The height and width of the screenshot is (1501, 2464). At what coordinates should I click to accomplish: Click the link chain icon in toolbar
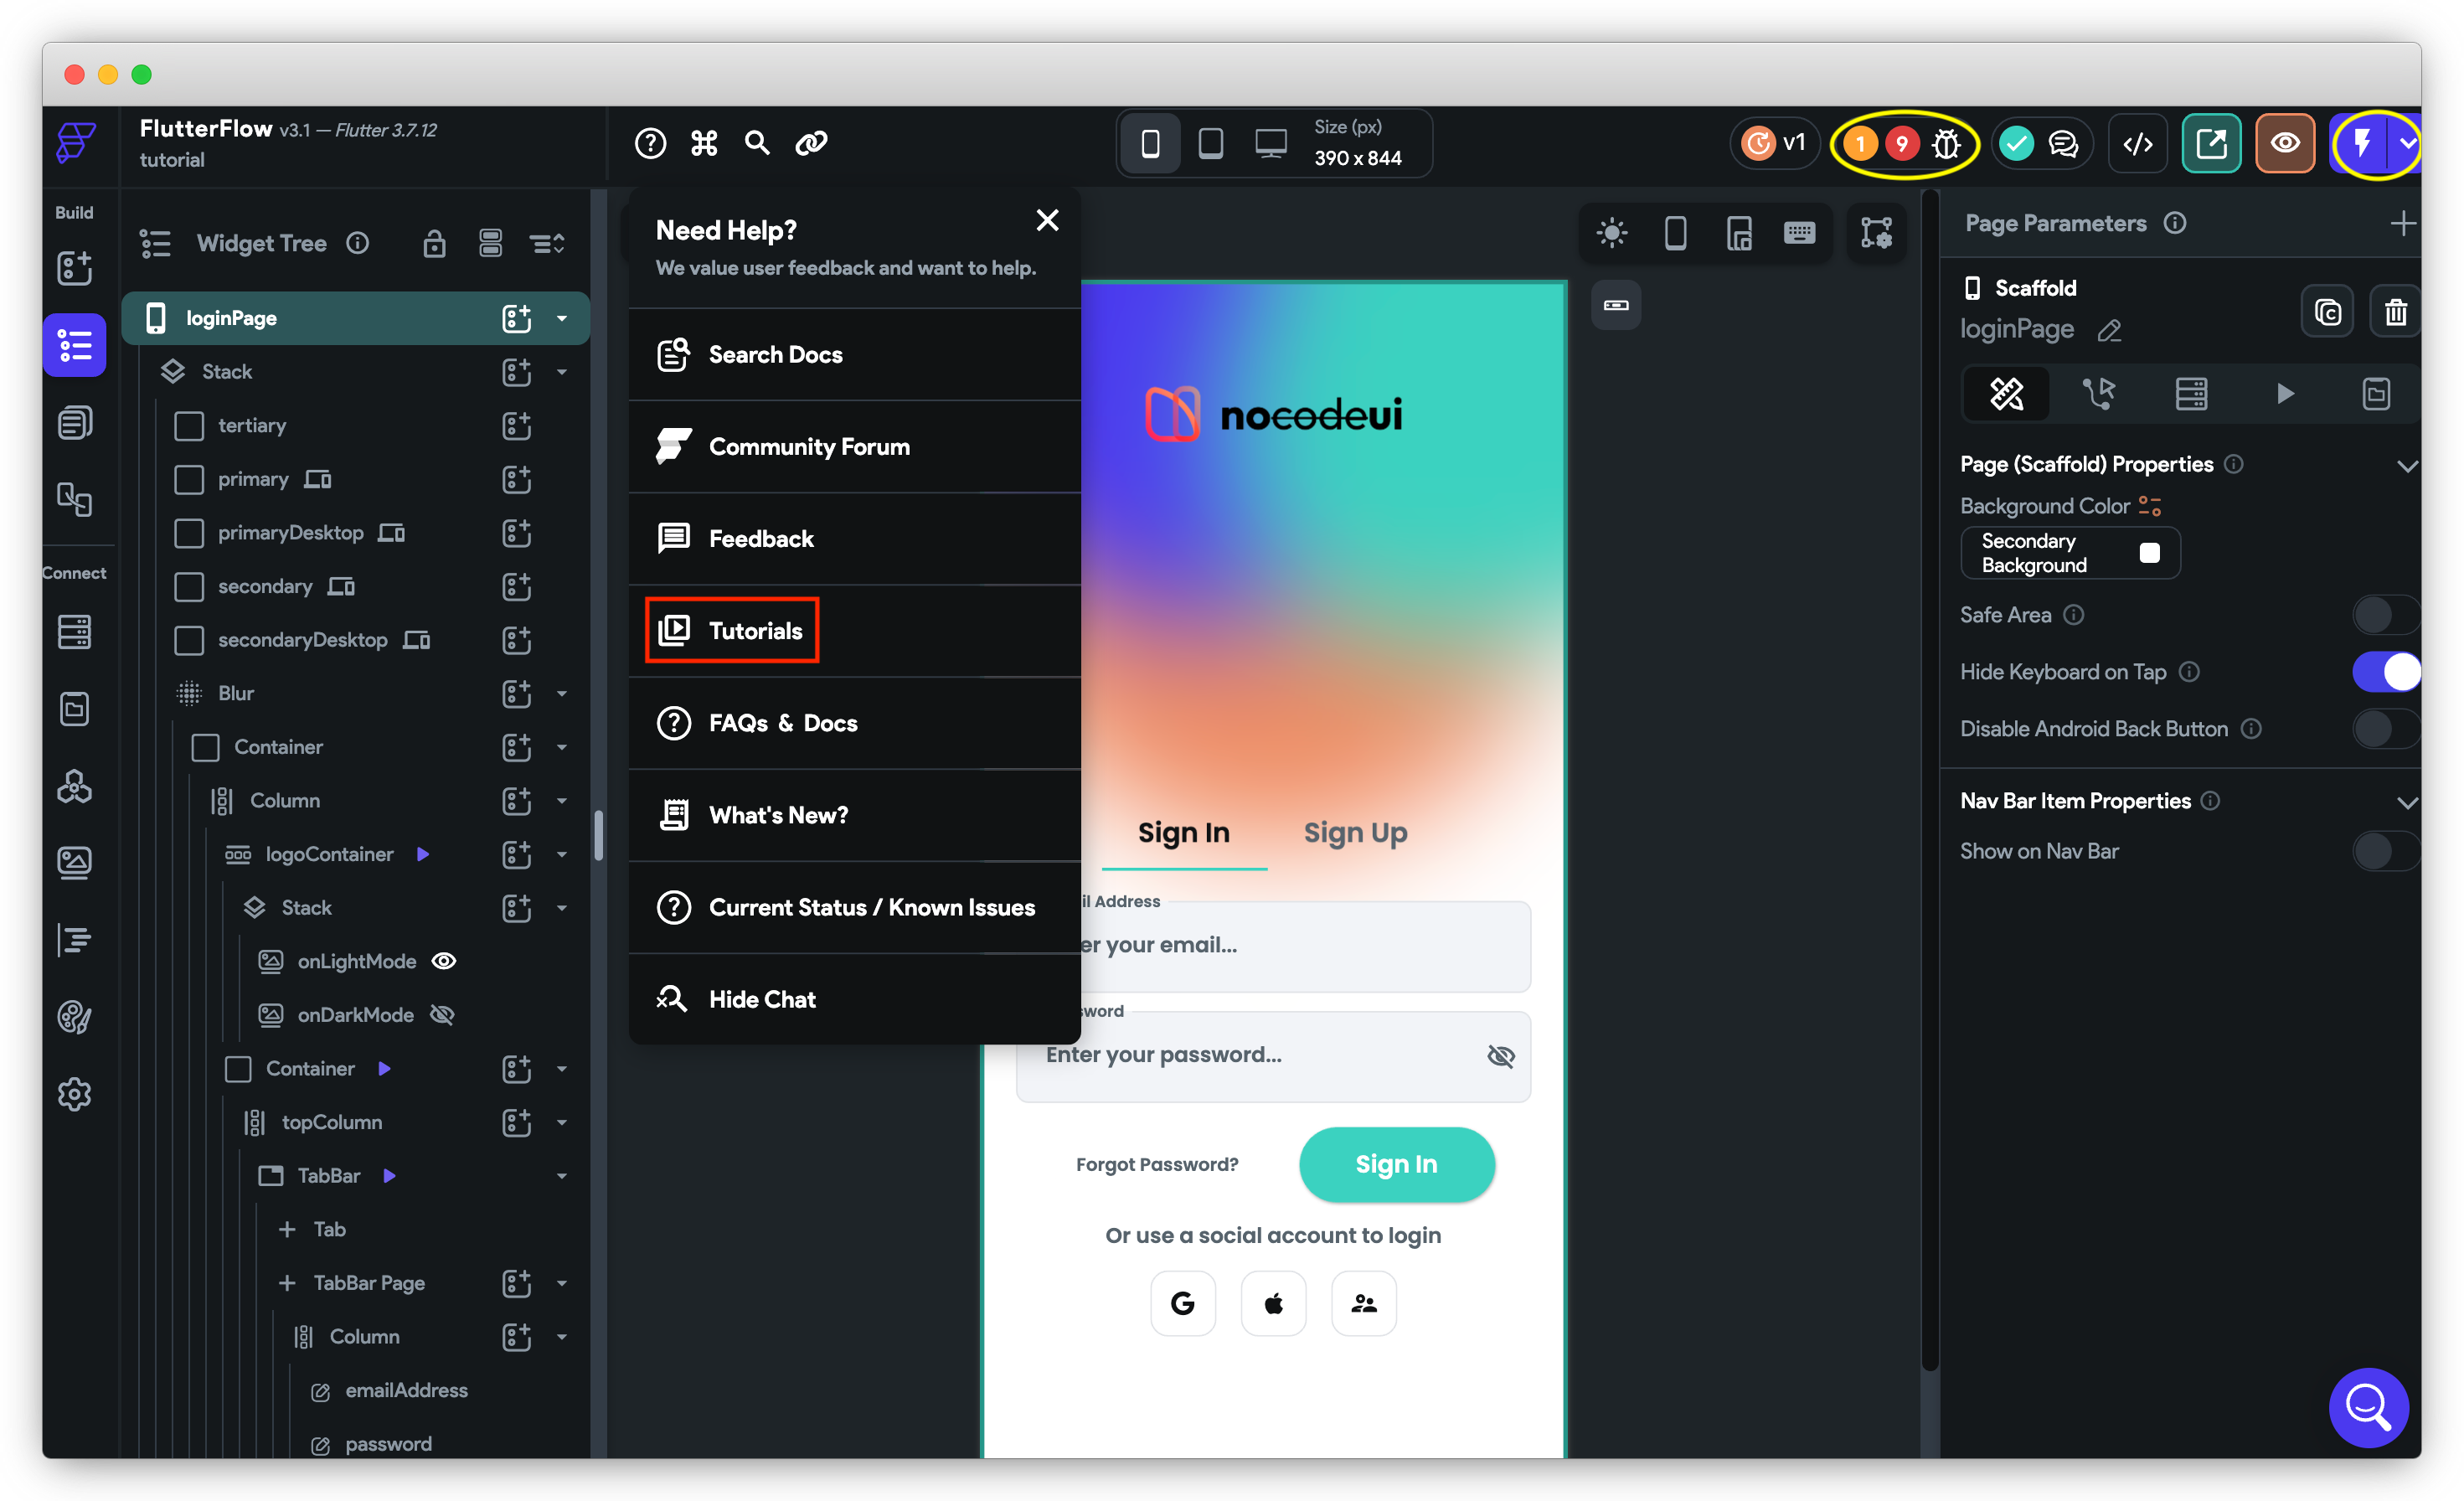coord(811,143)
